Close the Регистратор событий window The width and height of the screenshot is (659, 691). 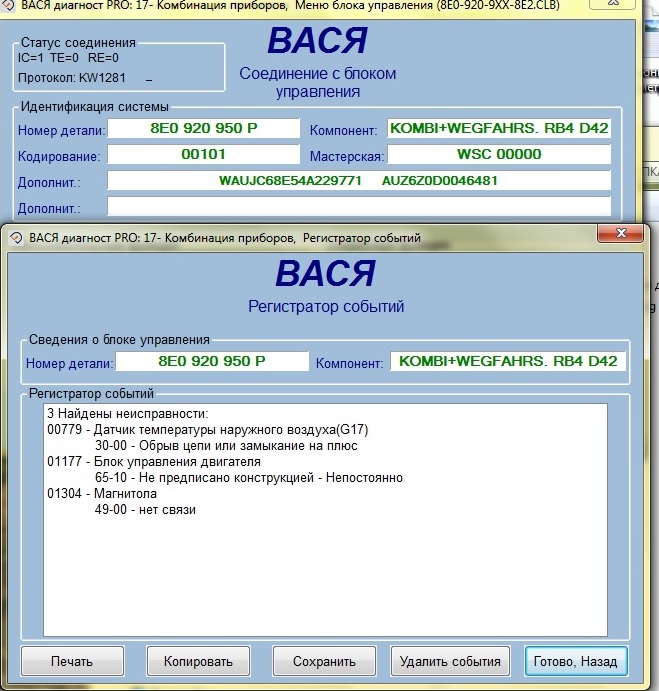coord(620,233)
